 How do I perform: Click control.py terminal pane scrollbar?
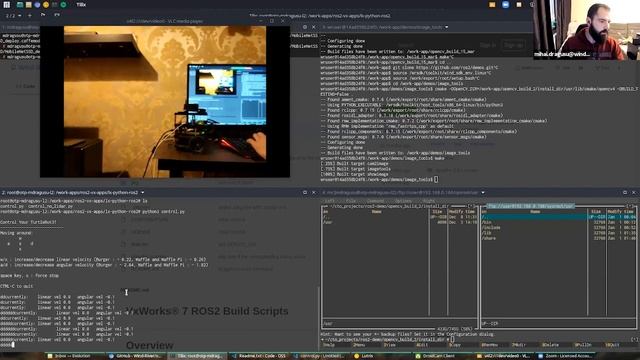[318, 318]
